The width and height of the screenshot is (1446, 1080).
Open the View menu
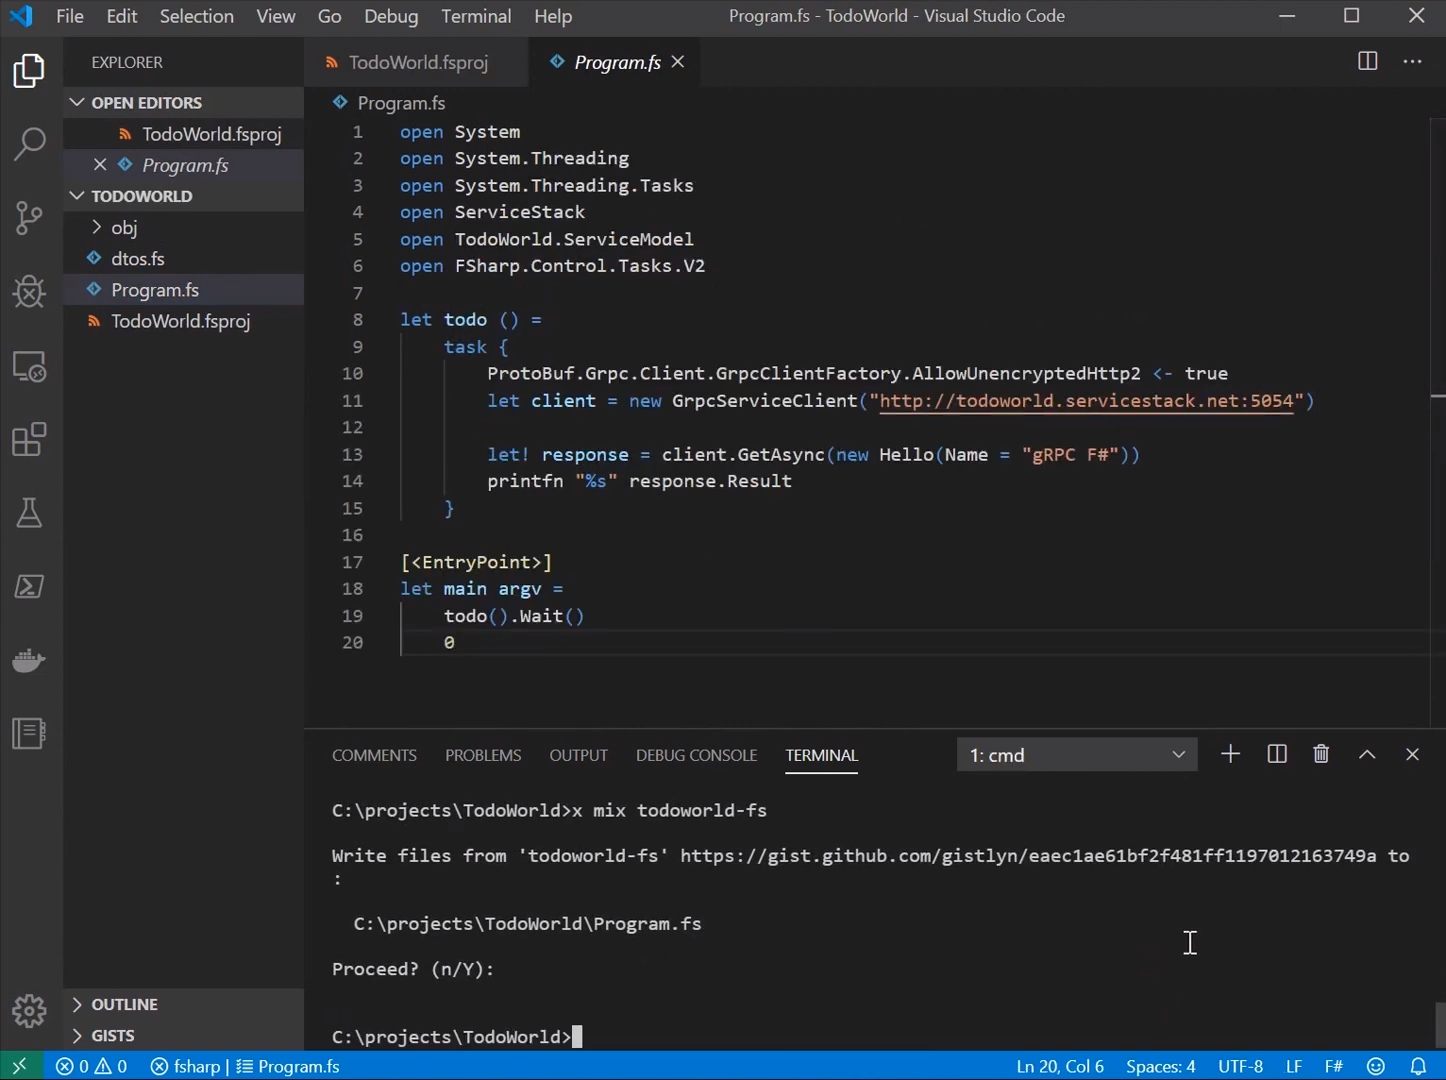point(276,16)
